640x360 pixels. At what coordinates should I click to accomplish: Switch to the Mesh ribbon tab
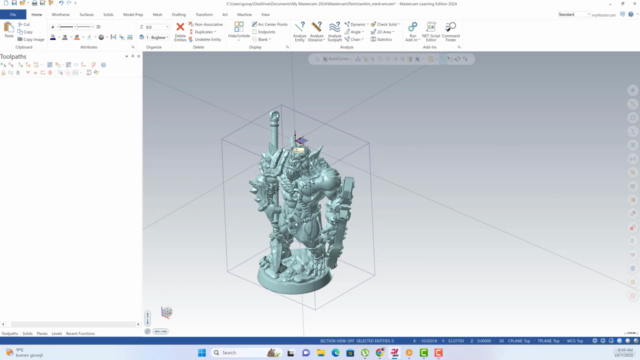(157, 14)
